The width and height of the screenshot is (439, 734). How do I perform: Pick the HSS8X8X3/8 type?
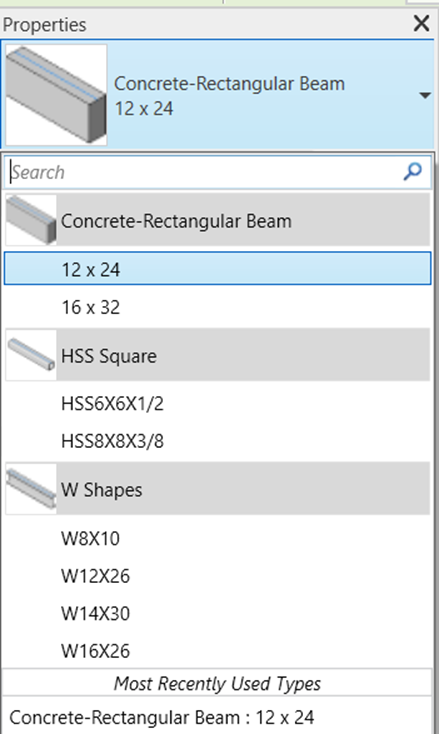[218, 441]
